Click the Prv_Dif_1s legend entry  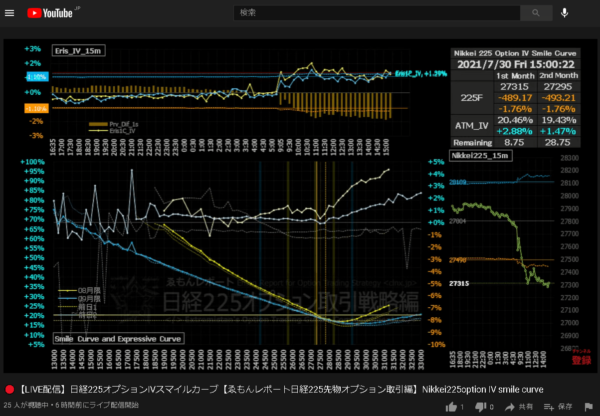[114, 124]
